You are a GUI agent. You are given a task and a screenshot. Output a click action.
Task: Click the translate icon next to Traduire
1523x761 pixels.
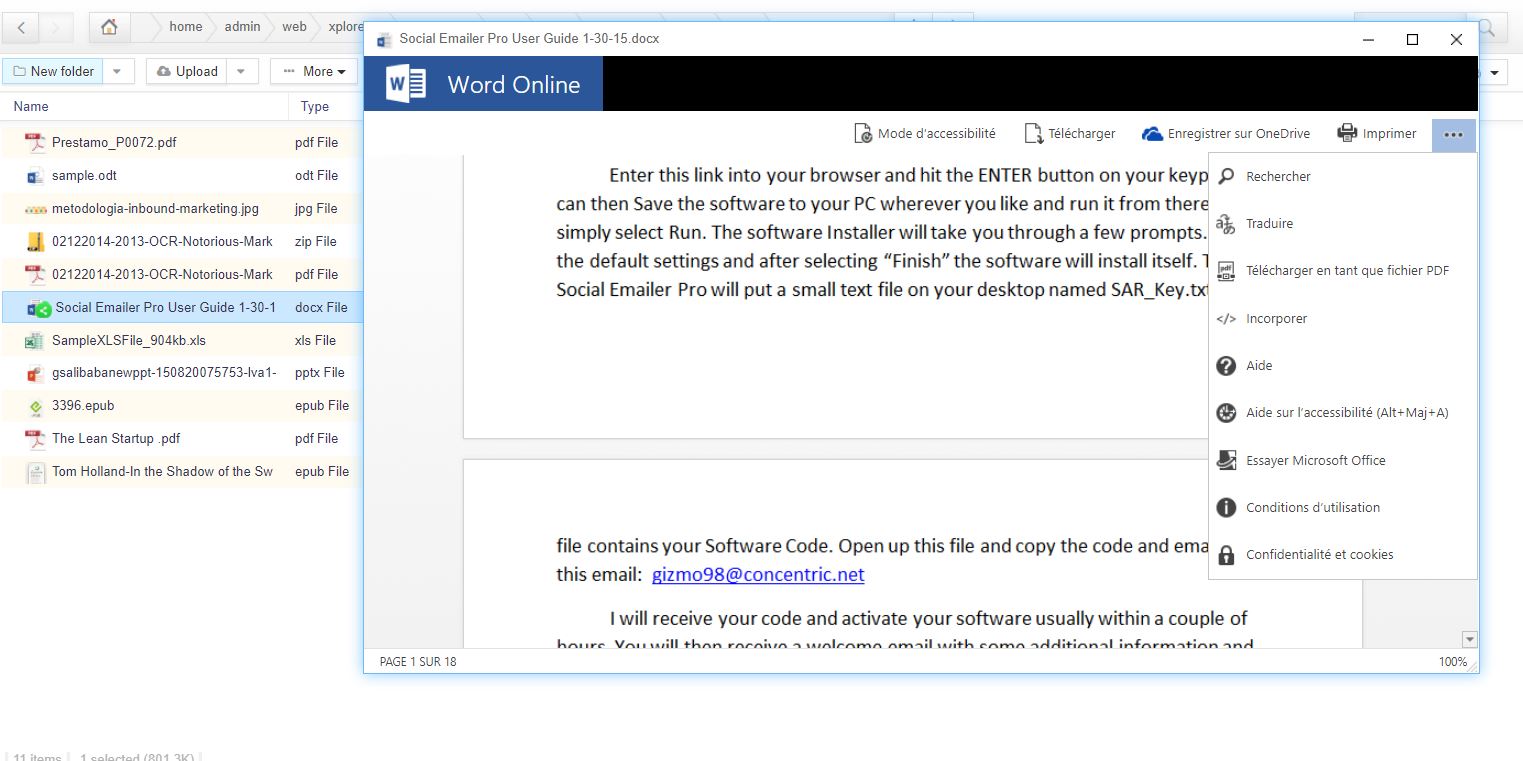click(x=1226, y=224)
